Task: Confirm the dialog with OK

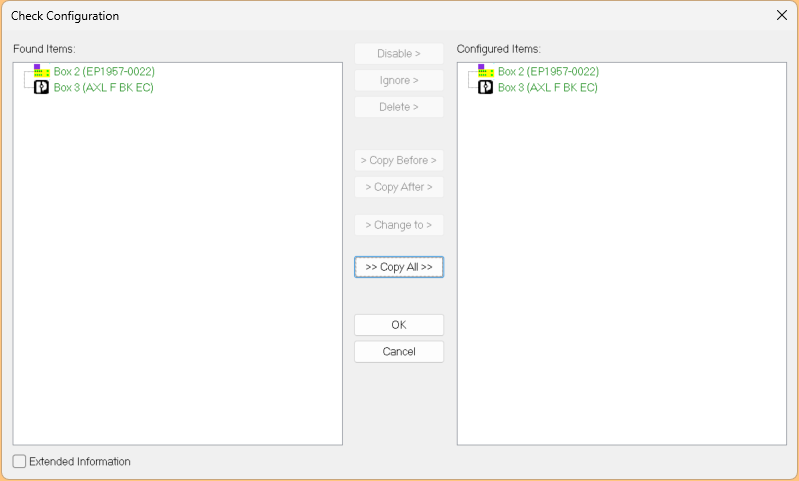Action: coord(399,325)
